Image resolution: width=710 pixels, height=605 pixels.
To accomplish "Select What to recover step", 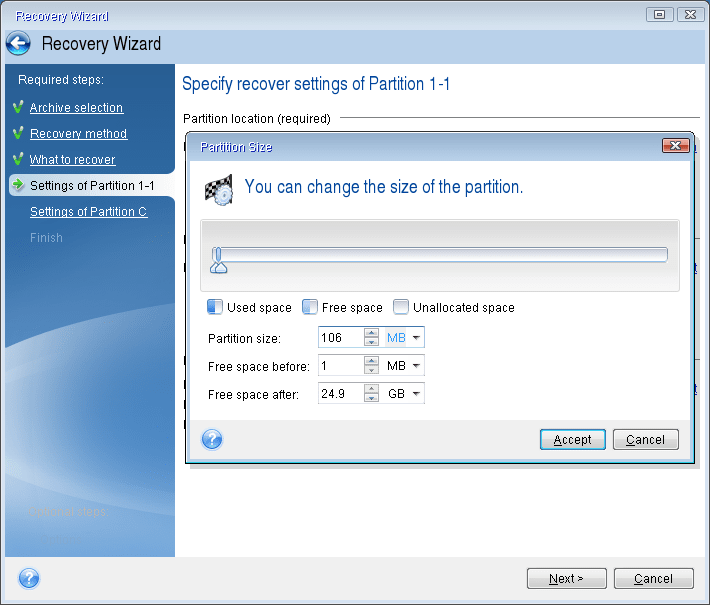I will coord(72,160).
